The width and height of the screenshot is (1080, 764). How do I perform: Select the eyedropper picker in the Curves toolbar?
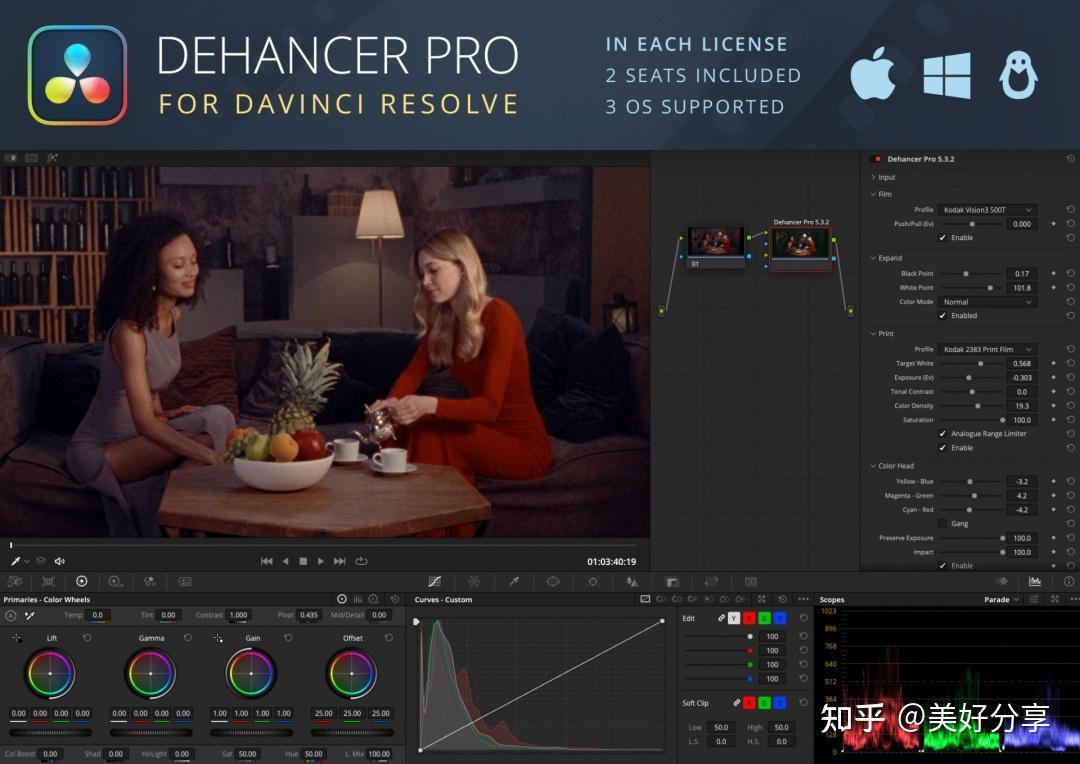(x=515, y=581)
